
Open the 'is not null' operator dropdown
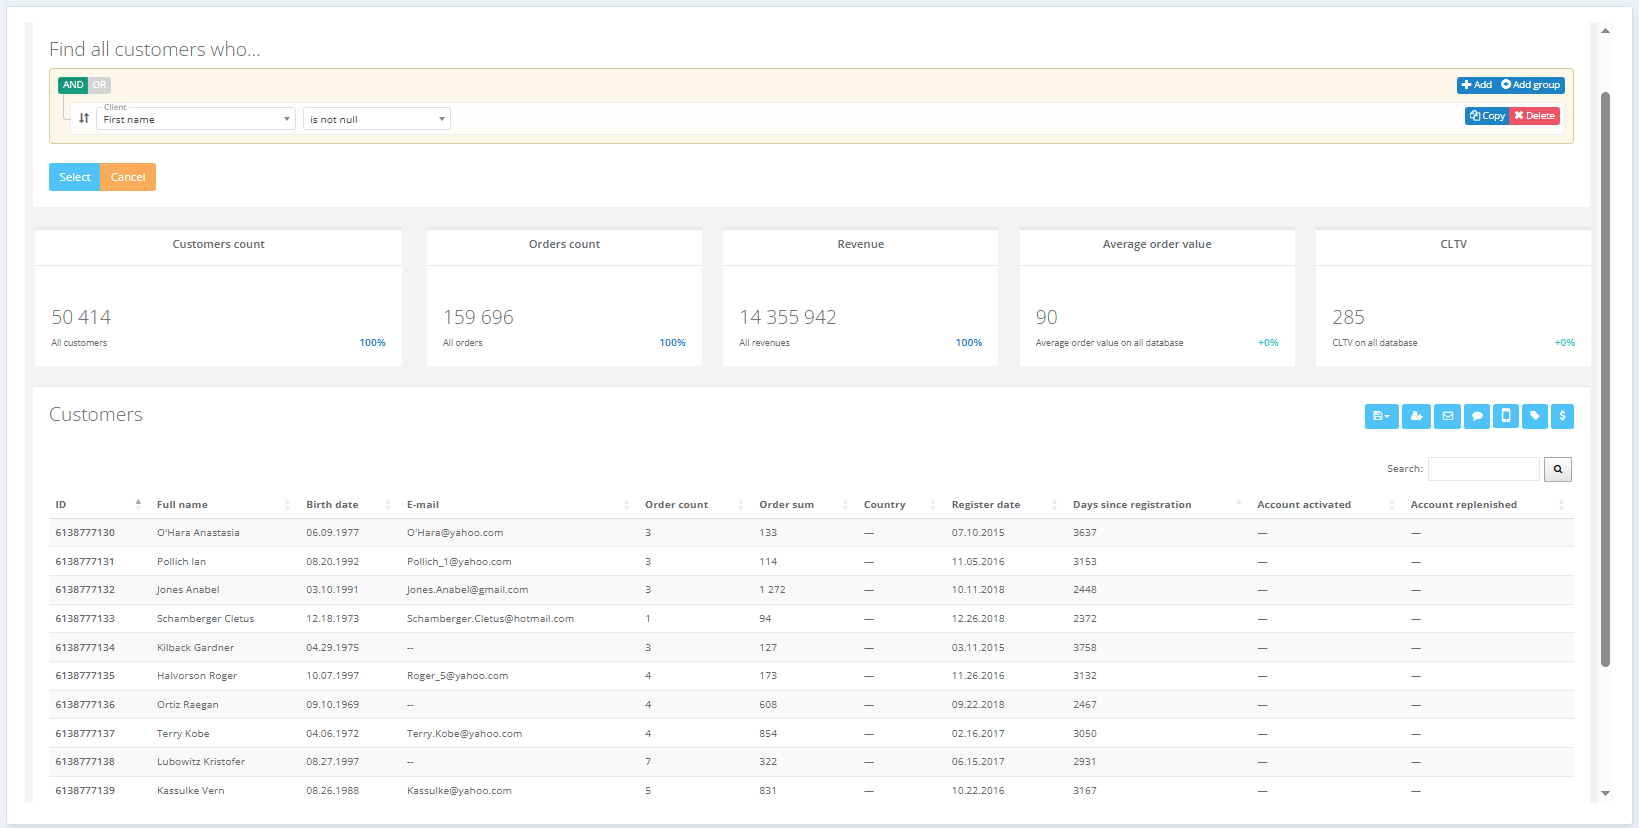tap(376, 119)
